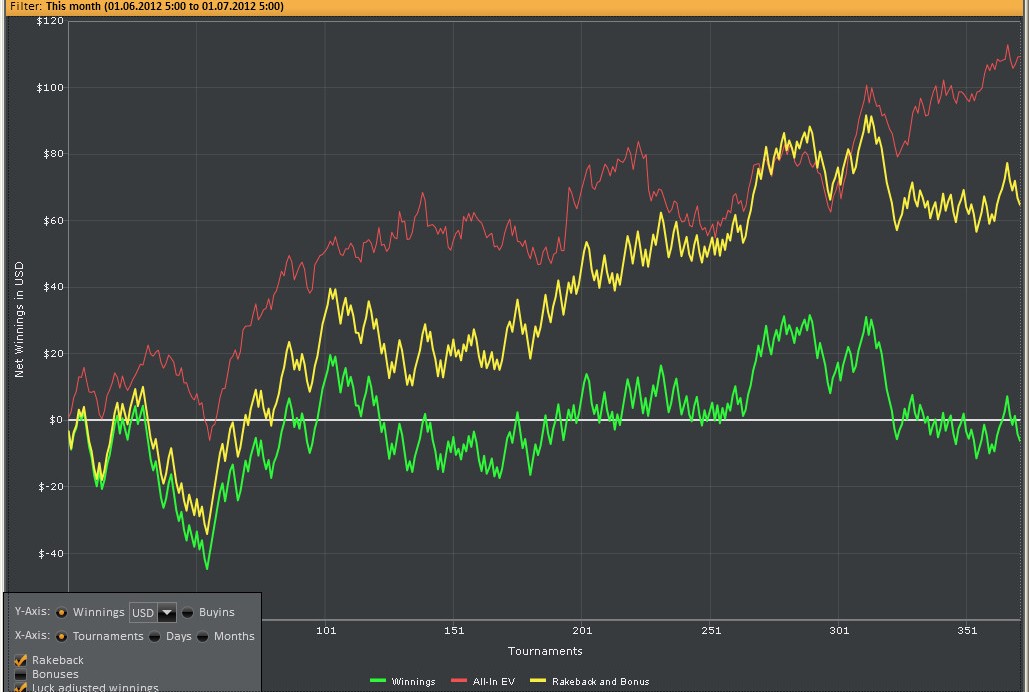
Task: Select the Buyins Y-axis radio button
Action: 188,612
